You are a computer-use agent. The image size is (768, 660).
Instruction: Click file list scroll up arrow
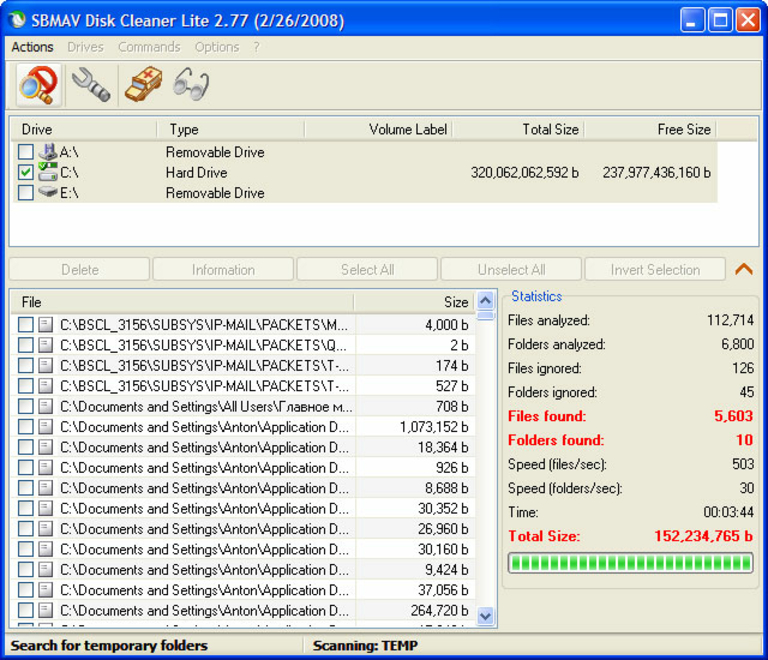(x=485, y=300)
